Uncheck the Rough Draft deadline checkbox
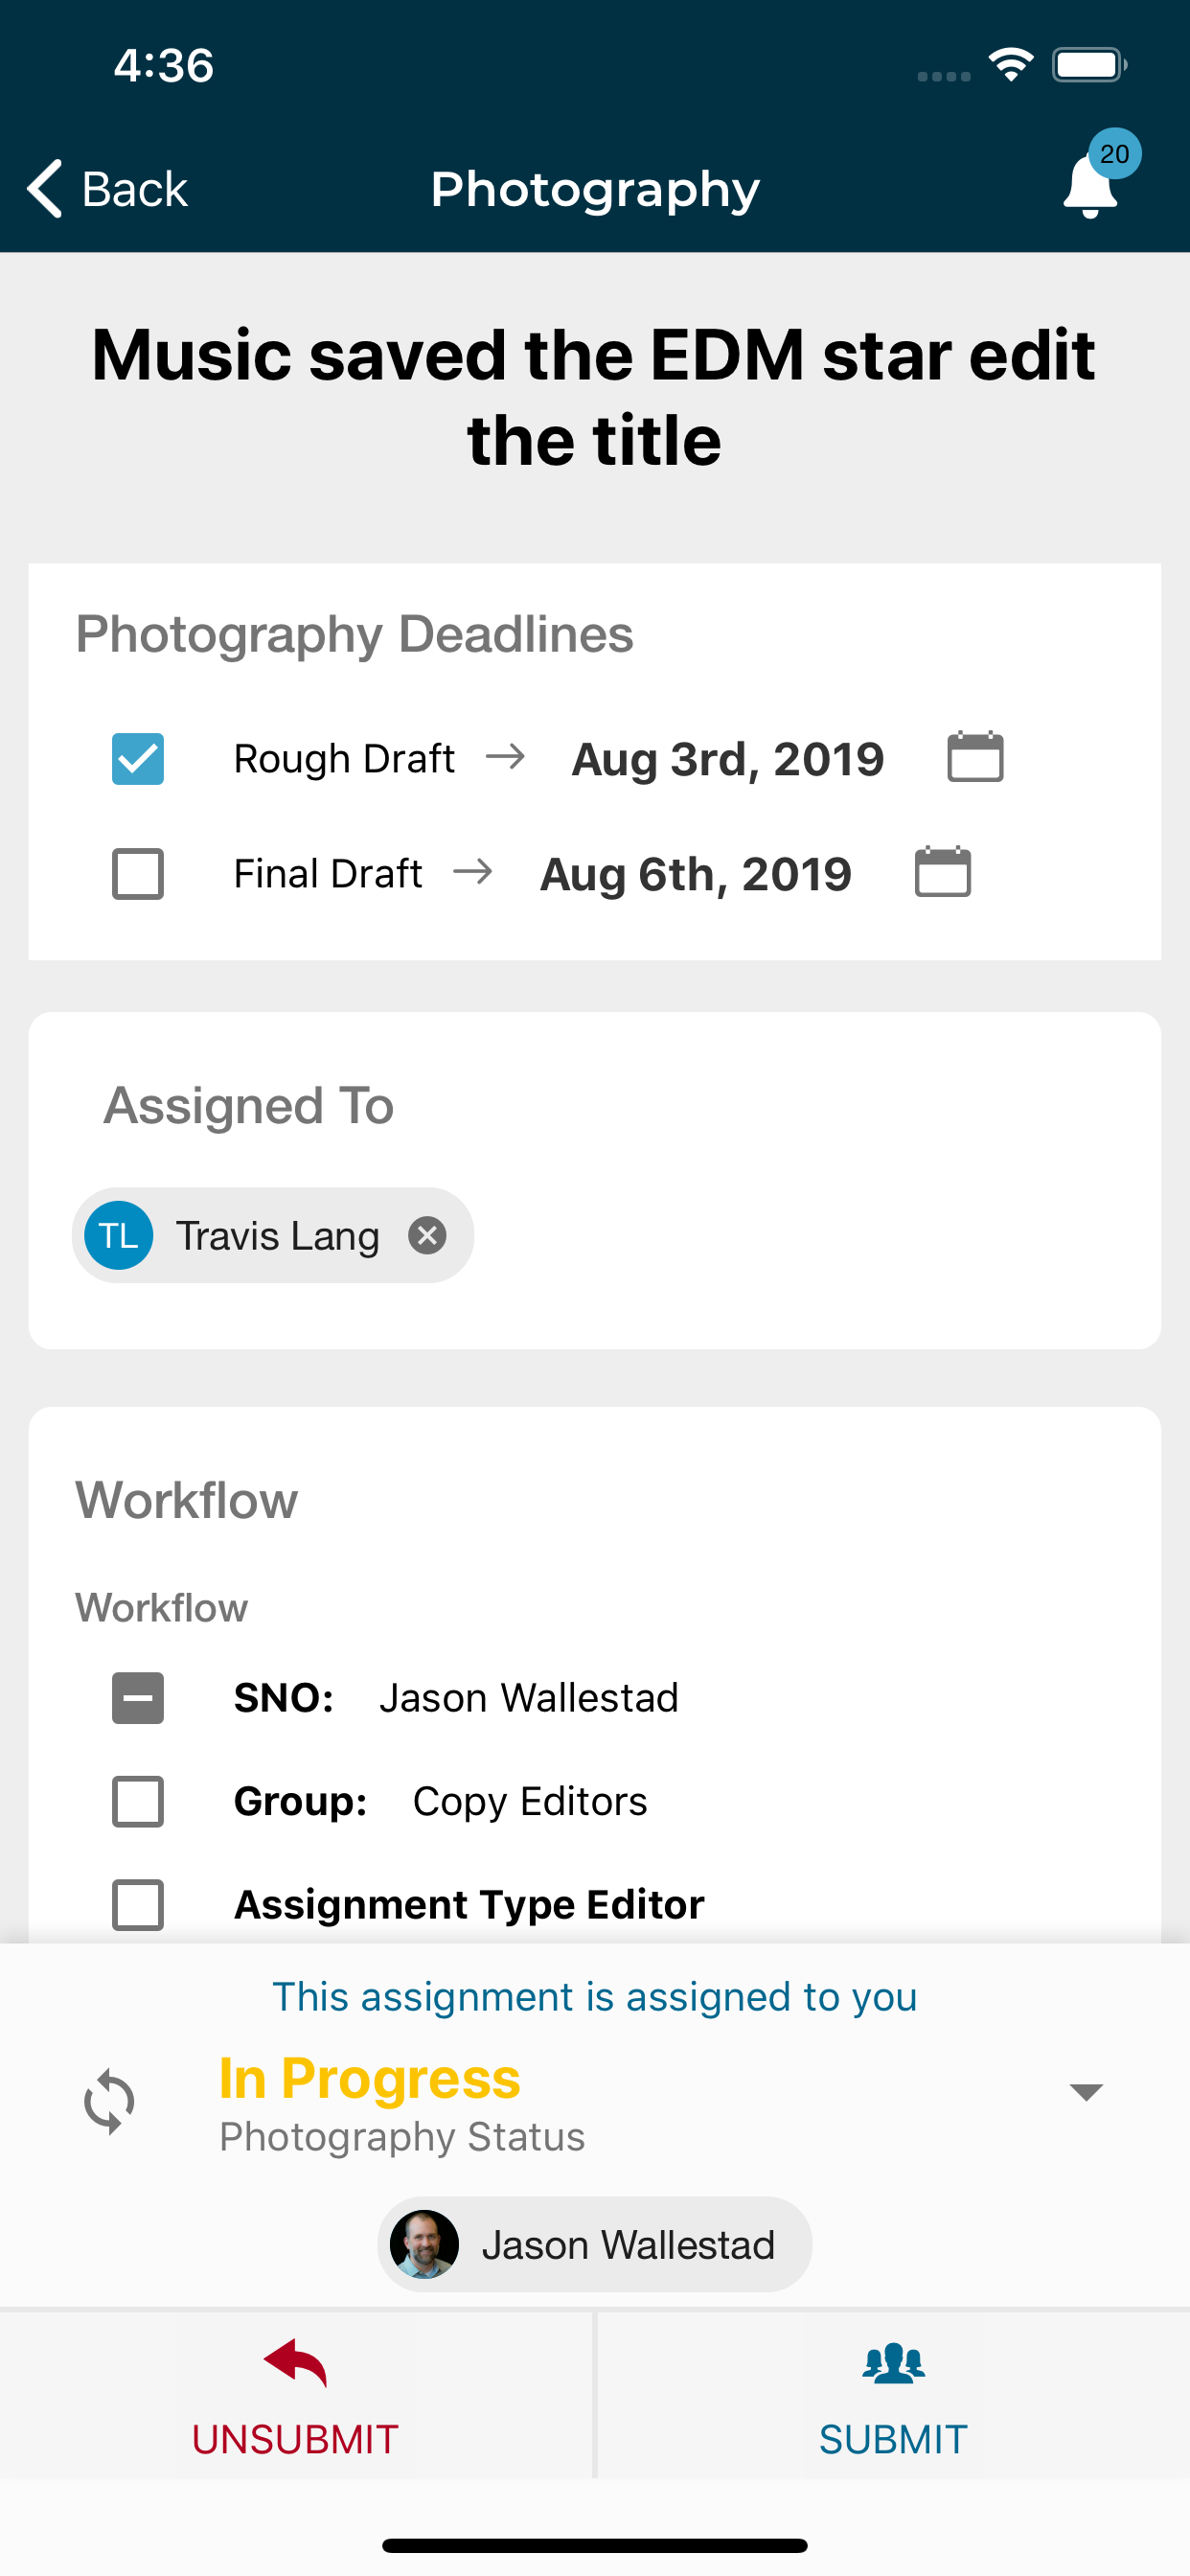The height and width of the screenshot is (2576, 1190). tap(138, 759)
